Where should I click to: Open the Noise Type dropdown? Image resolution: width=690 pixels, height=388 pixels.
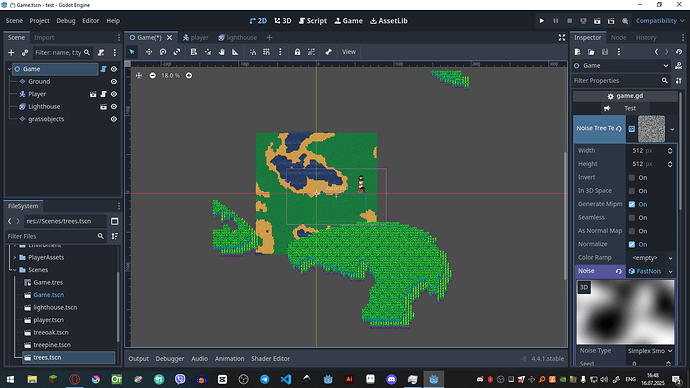650,351
